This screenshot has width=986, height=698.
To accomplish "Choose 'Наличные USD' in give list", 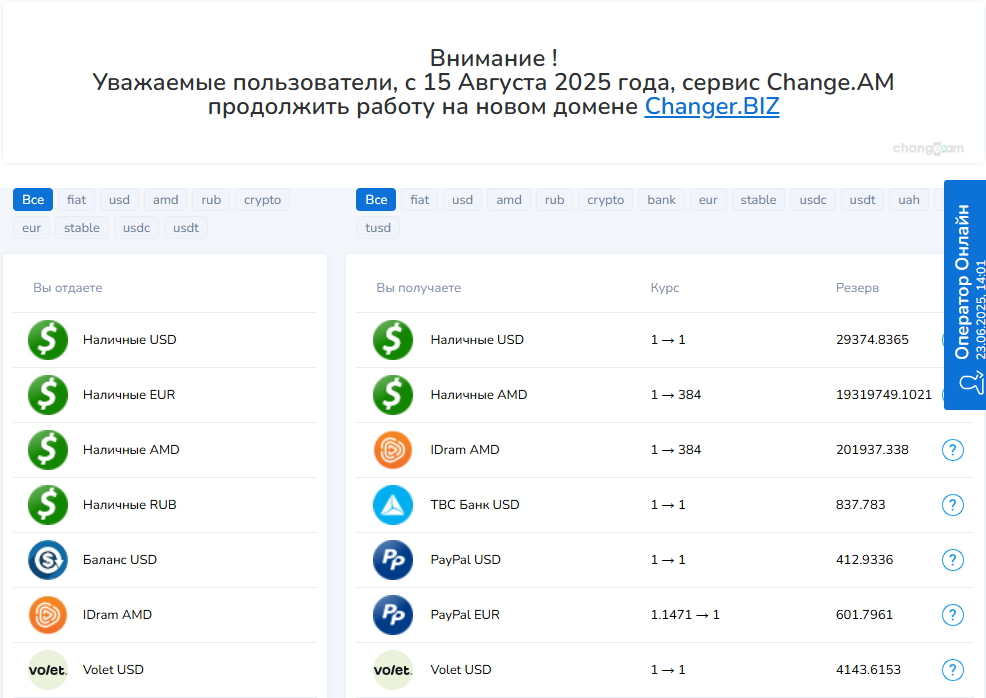I will (x=165, y=340).
